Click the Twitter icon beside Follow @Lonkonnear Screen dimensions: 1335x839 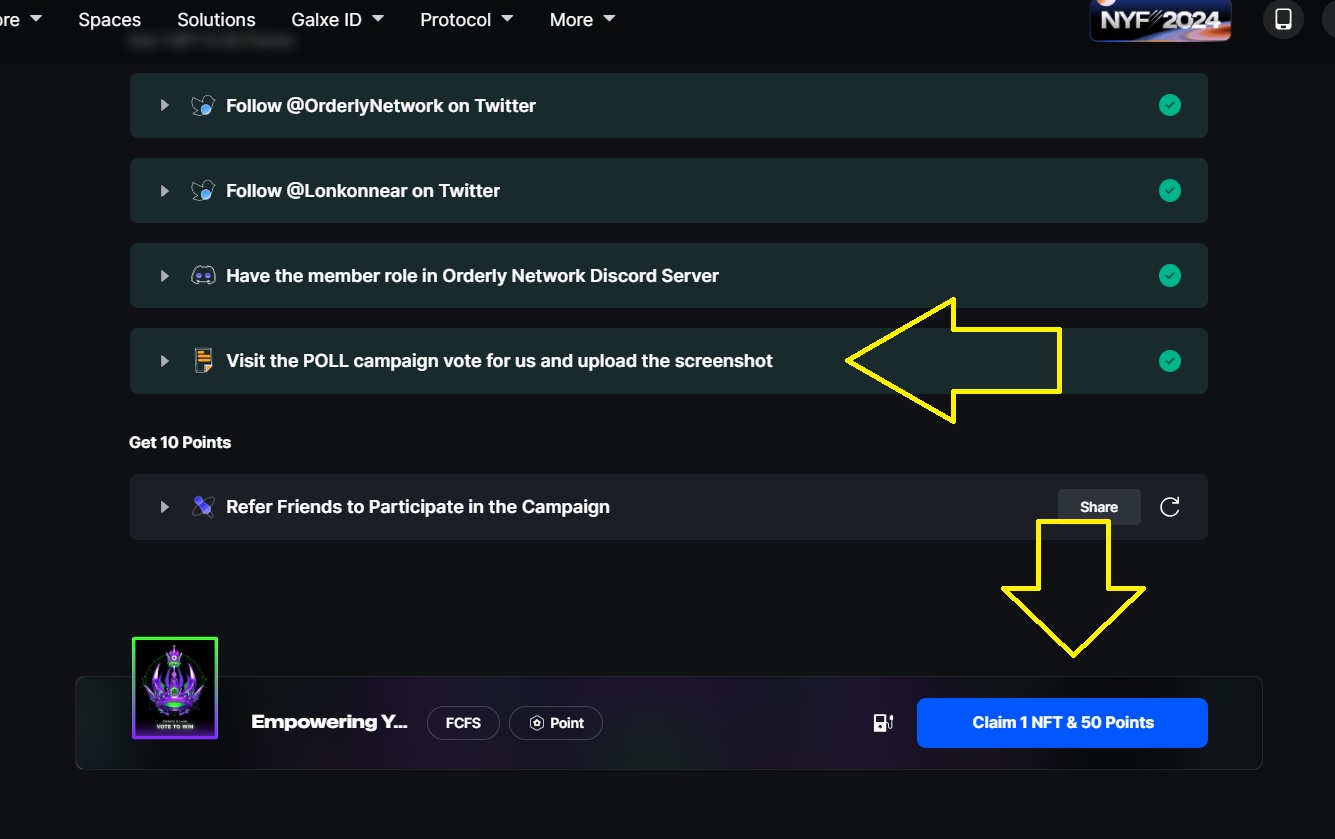tap(203, 191)
